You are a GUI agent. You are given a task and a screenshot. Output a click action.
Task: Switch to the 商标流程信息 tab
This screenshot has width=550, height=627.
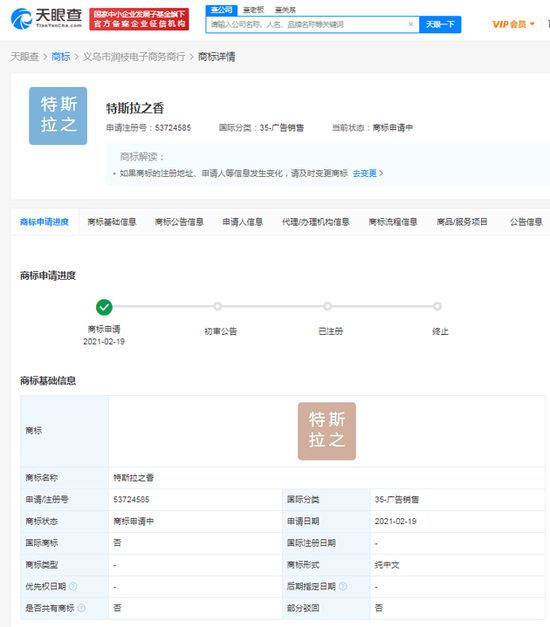tap(393, 222)
